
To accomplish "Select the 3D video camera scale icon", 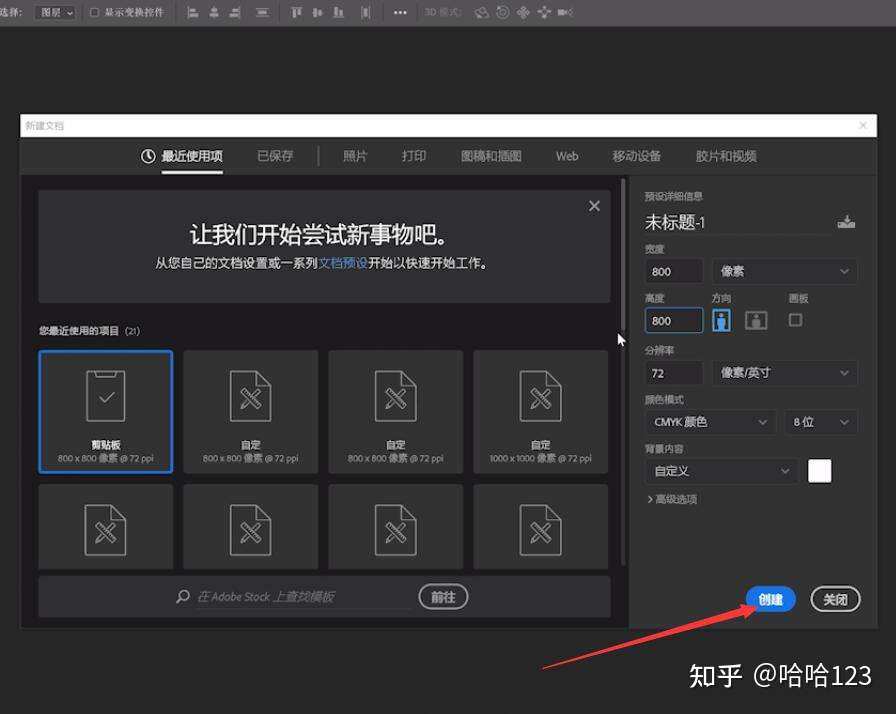I will (565, 12).
